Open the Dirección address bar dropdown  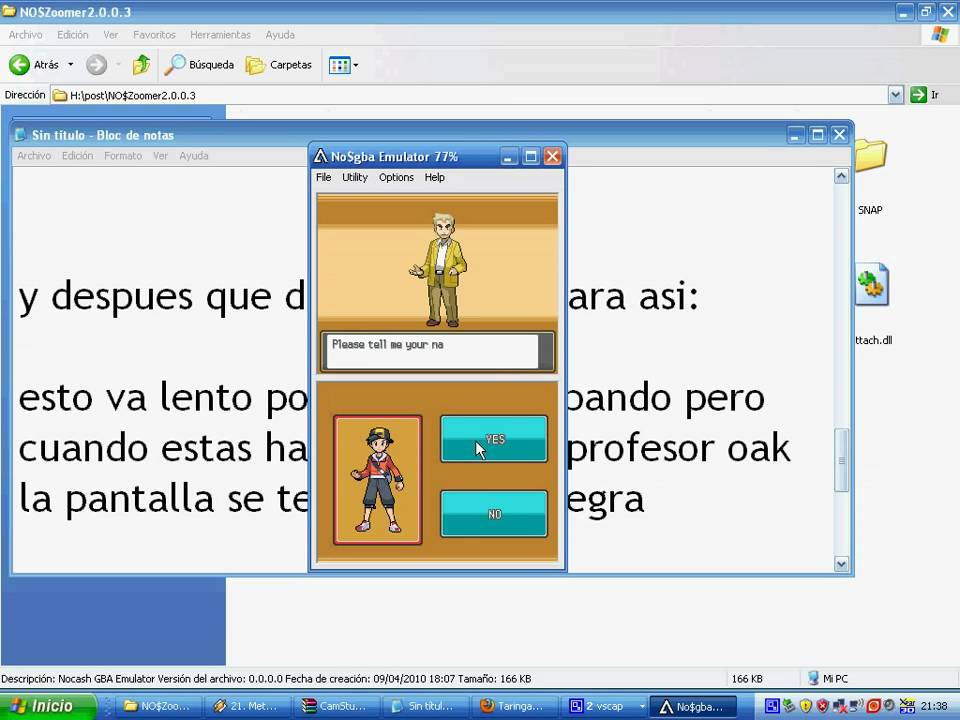coord(896,95)
